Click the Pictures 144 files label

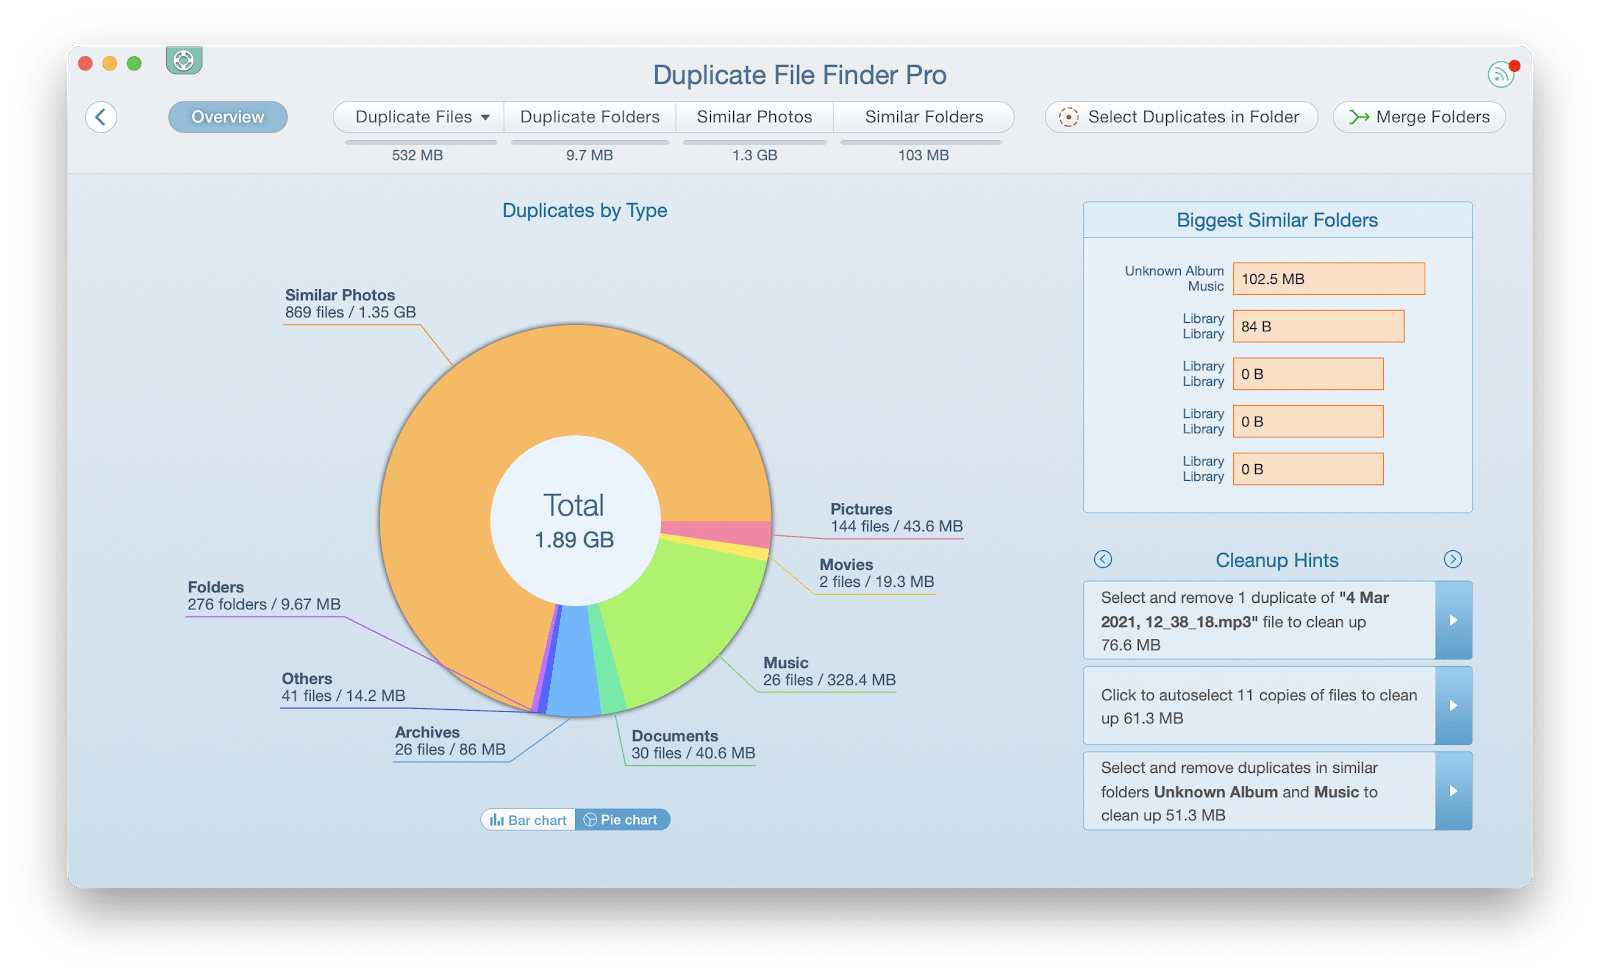[896, 518]
